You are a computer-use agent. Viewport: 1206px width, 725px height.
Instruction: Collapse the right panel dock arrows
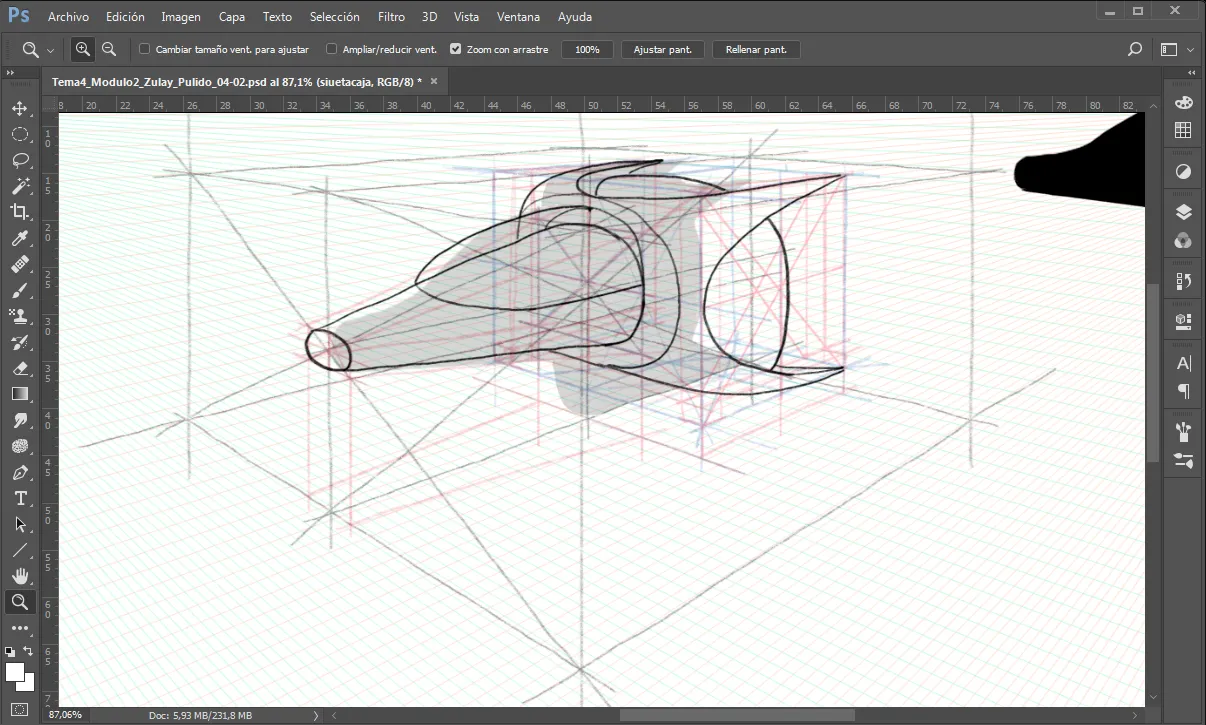1191,73
